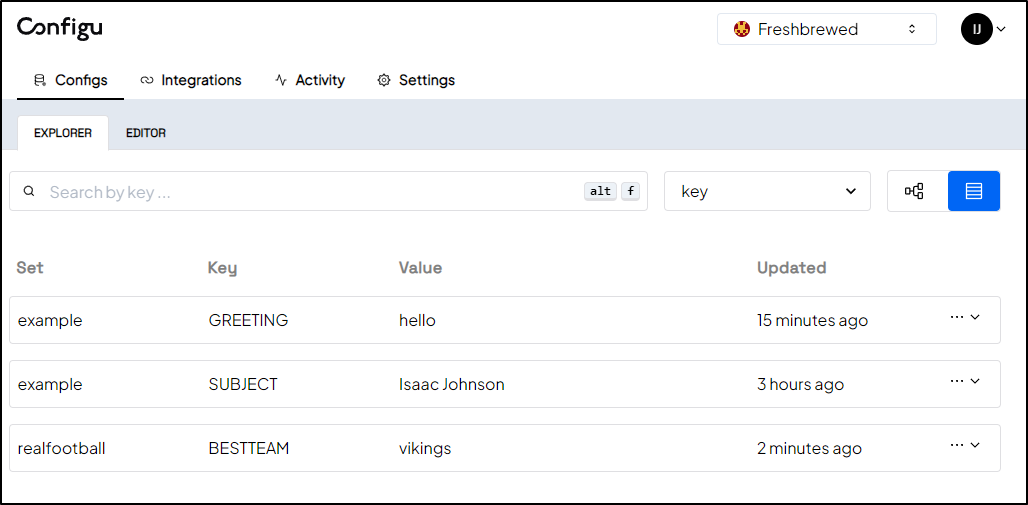The height and width of the screenshot is (505, 1028).
Task: Click the IJ user avatar
Action: 977,29
